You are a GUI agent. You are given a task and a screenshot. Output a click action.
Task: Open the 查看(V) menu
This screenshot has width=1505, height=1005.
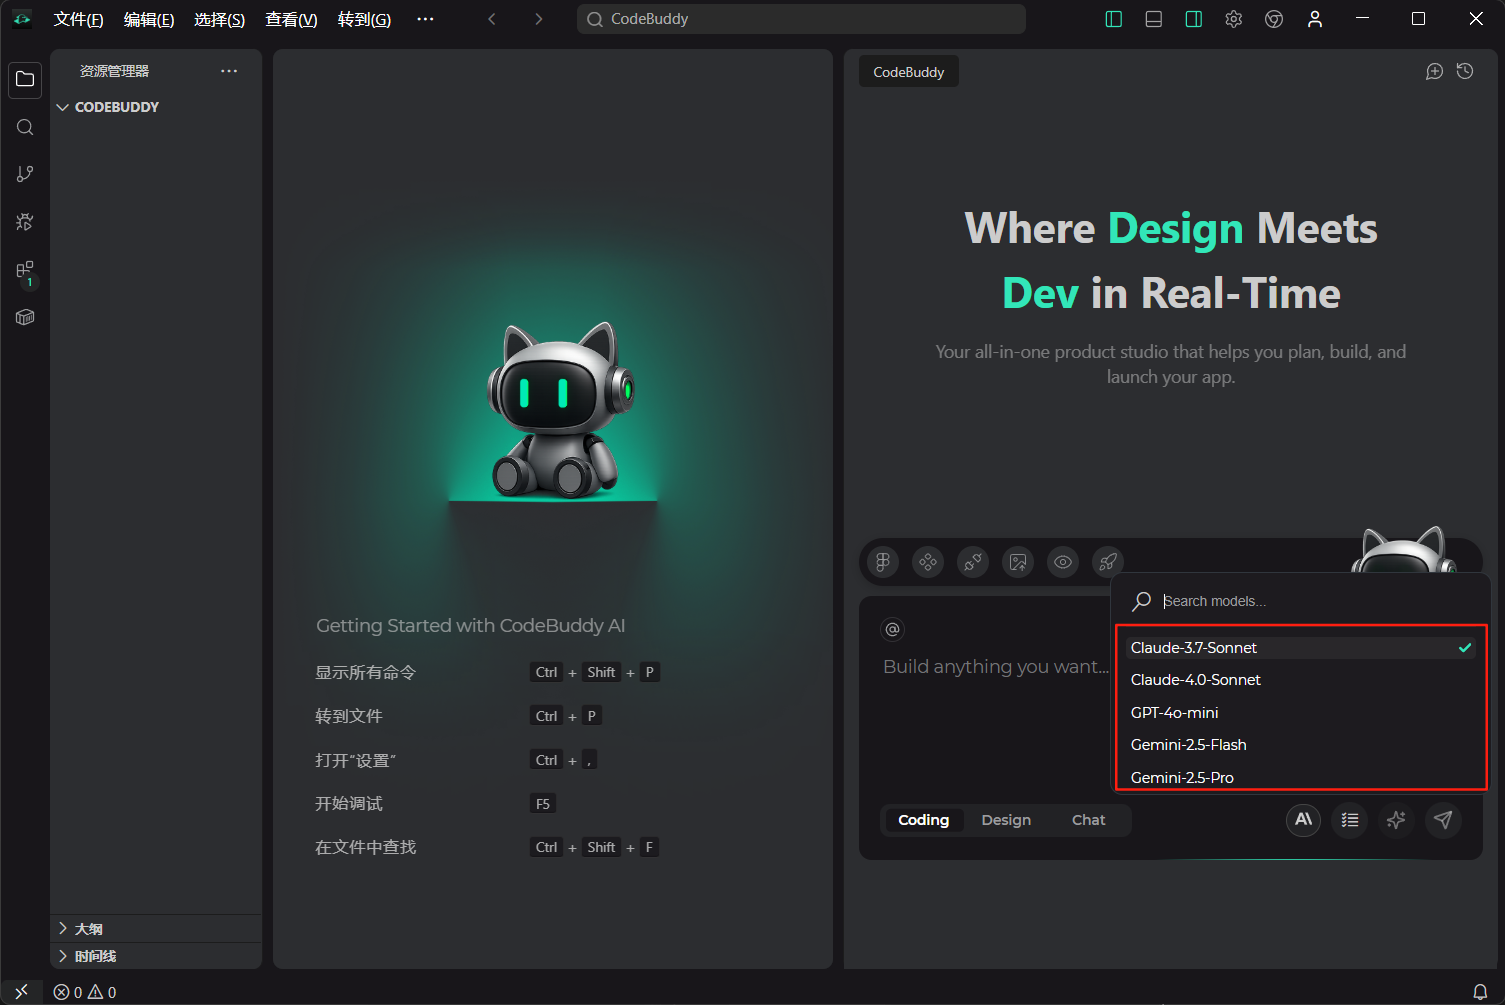(x=291, y=19)
